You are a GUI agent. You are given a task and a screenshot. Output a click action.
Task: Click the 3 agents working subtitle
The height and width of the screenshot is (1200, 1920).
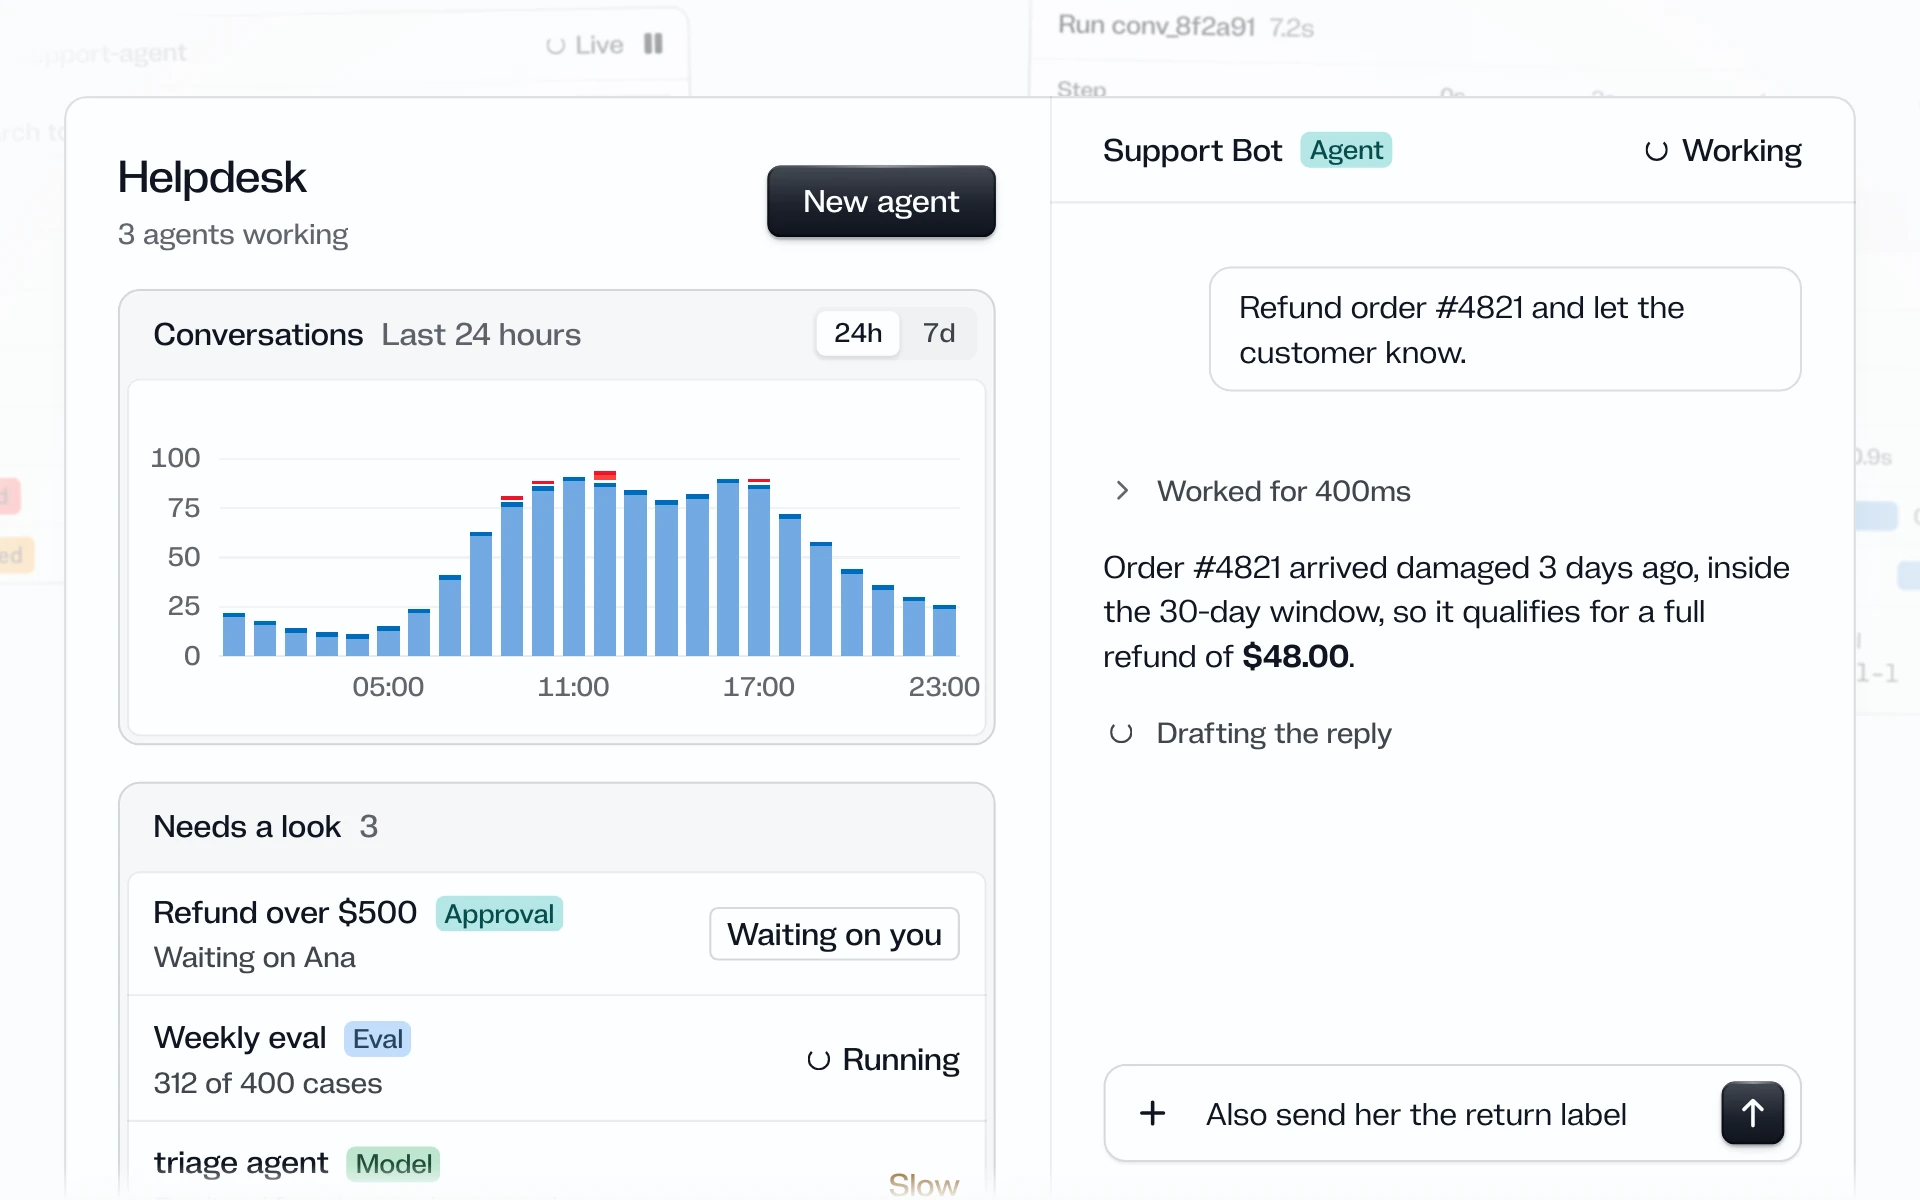coord(233,234)
